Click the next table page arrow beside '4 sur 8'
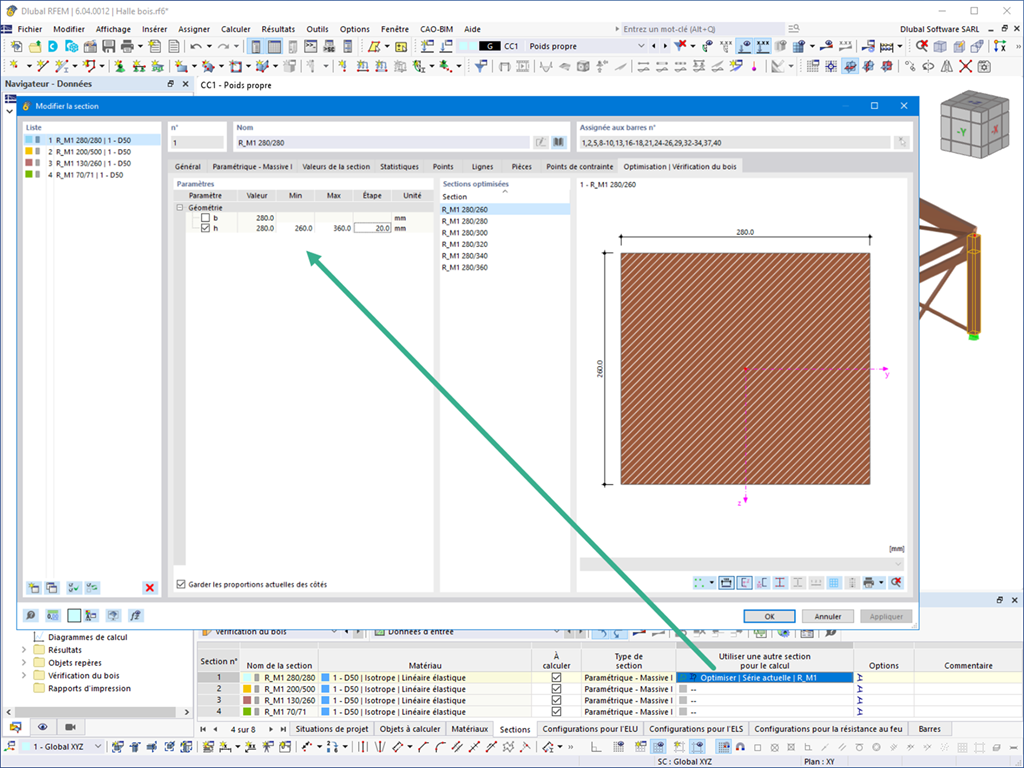The width and height of the screenshot is (1024, 768). [270, 729]
